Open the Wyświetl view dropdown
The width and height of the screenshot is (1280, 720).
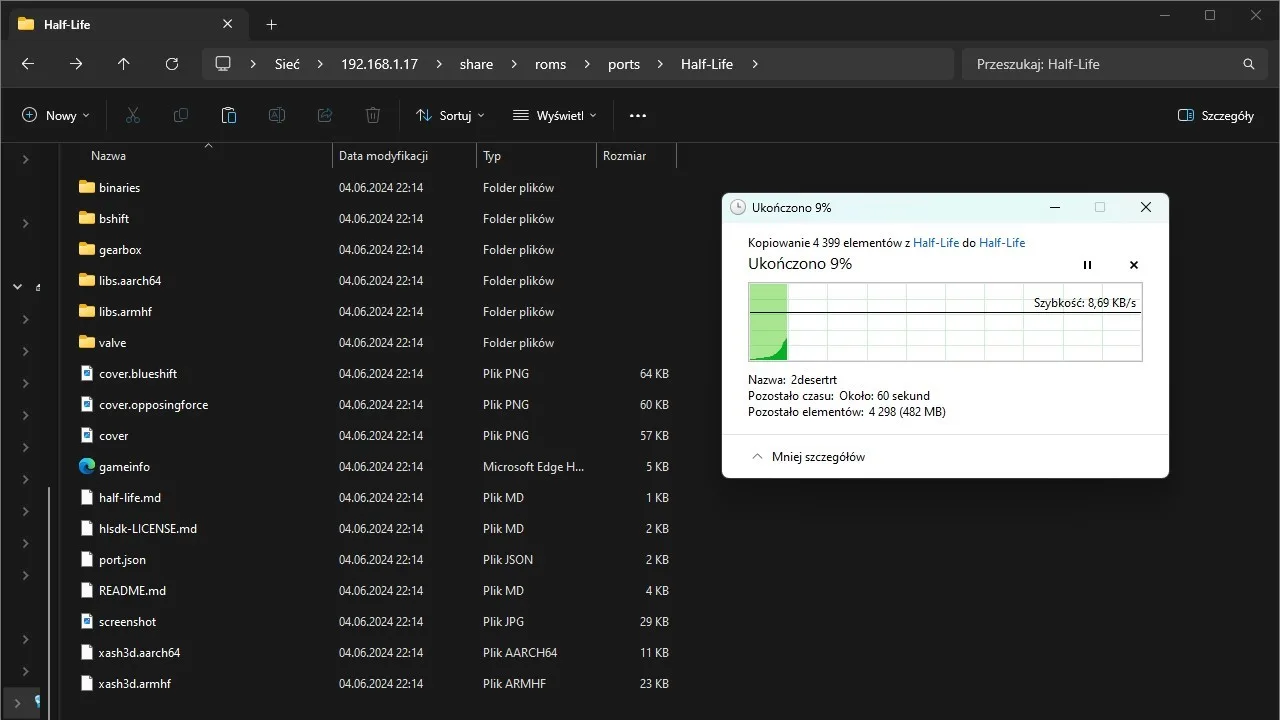click(555, 115)
